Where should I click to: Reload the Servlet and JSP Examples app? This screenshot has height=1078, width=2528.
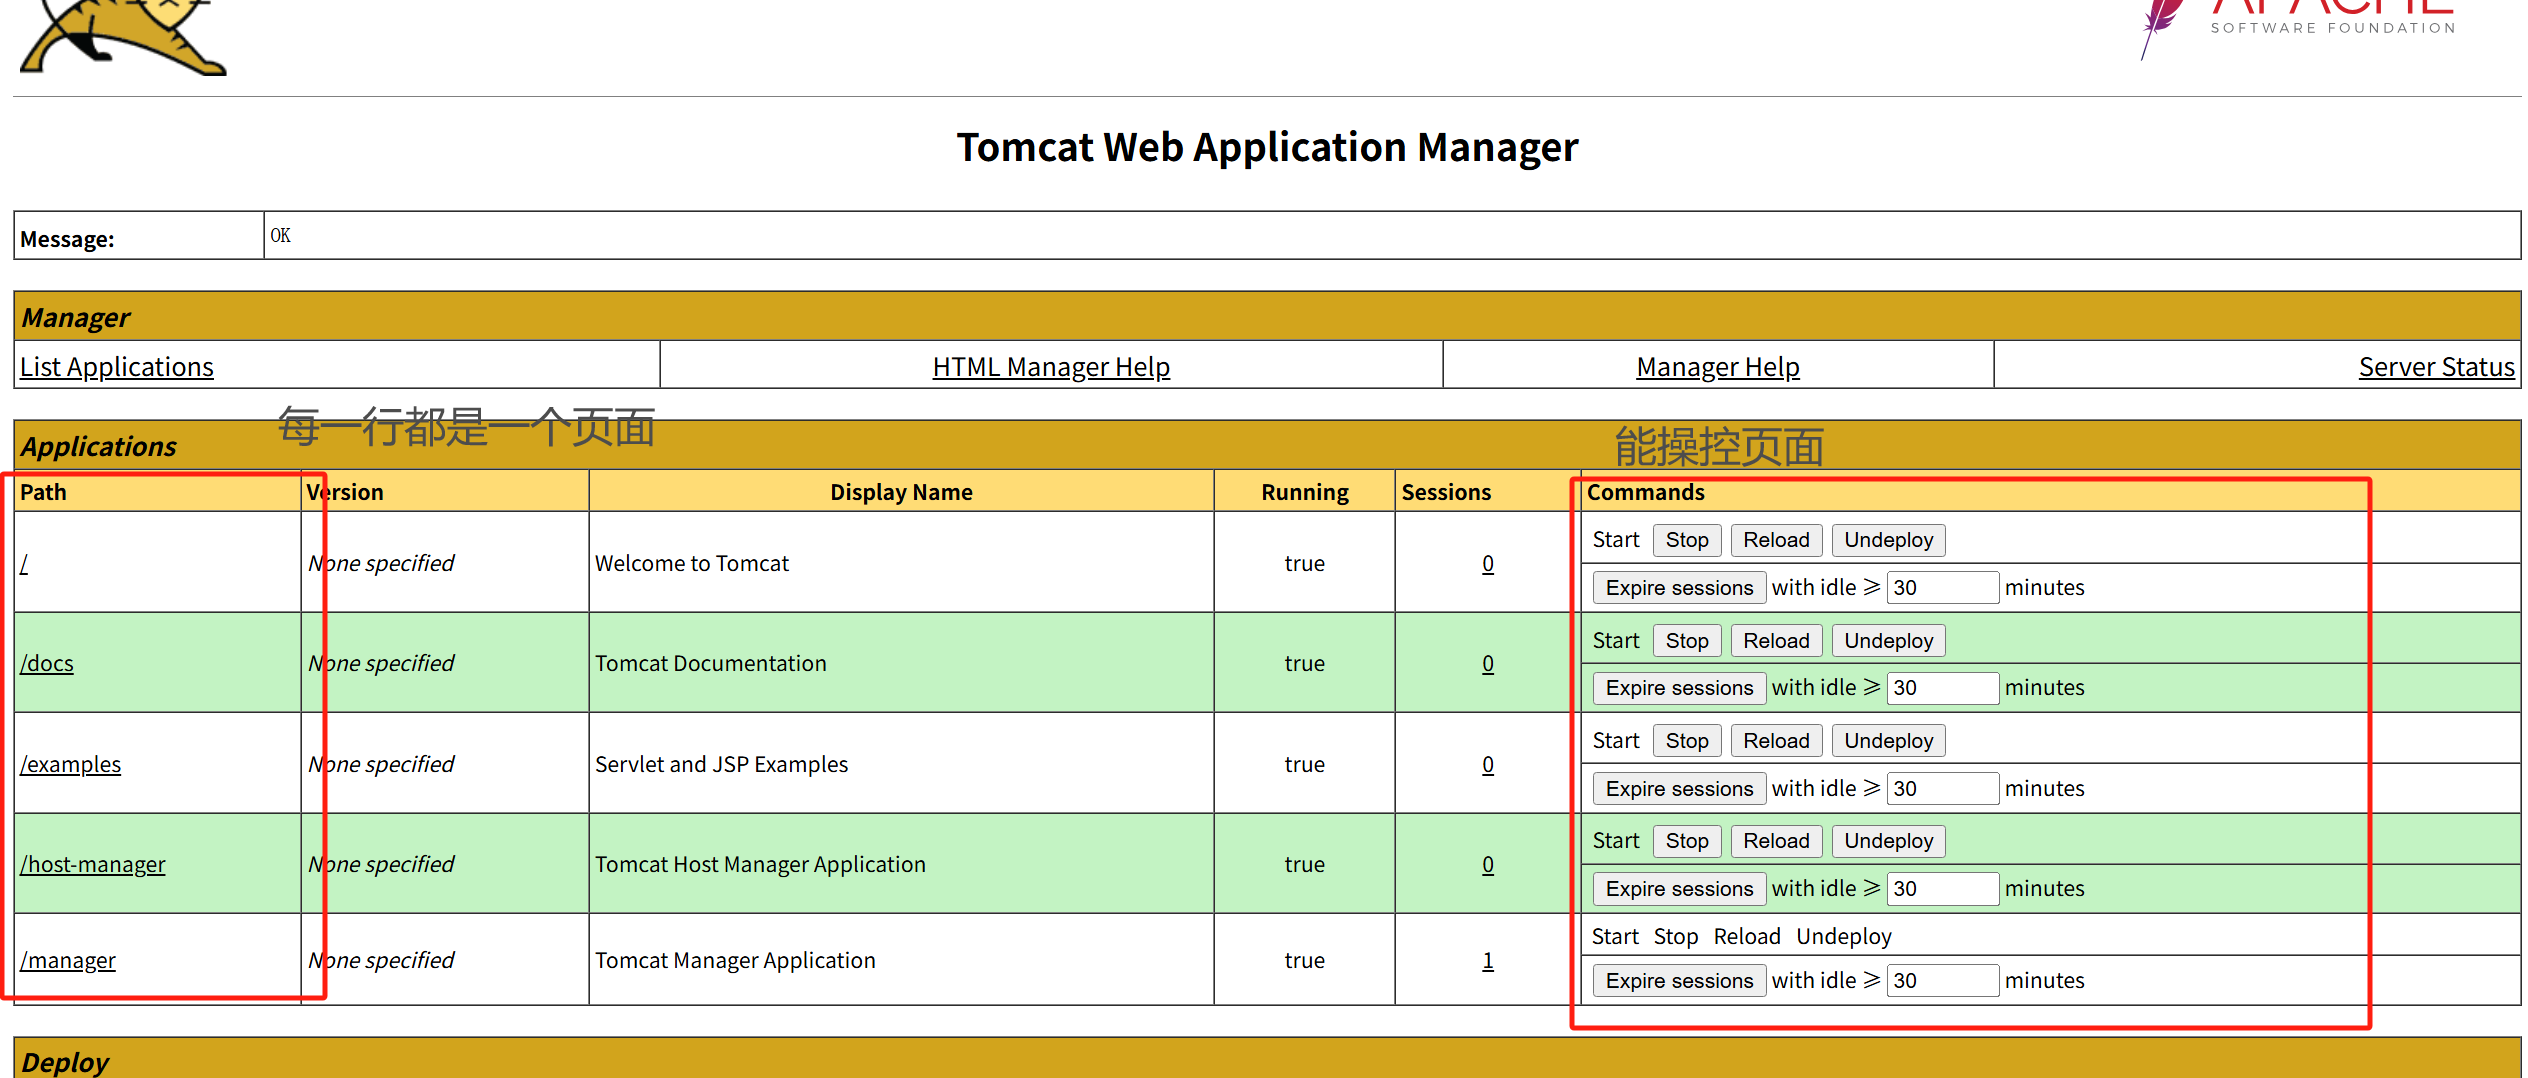pyautogui.click(x=1776, y=741)
